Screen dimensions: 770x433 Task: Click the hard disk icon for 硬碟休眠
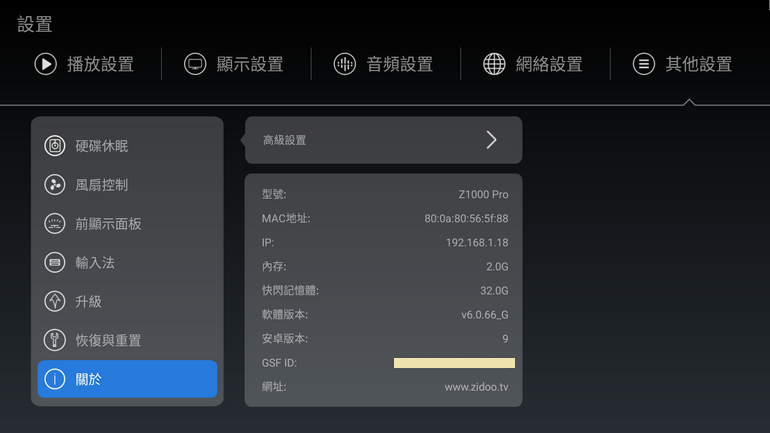point(55,146)
